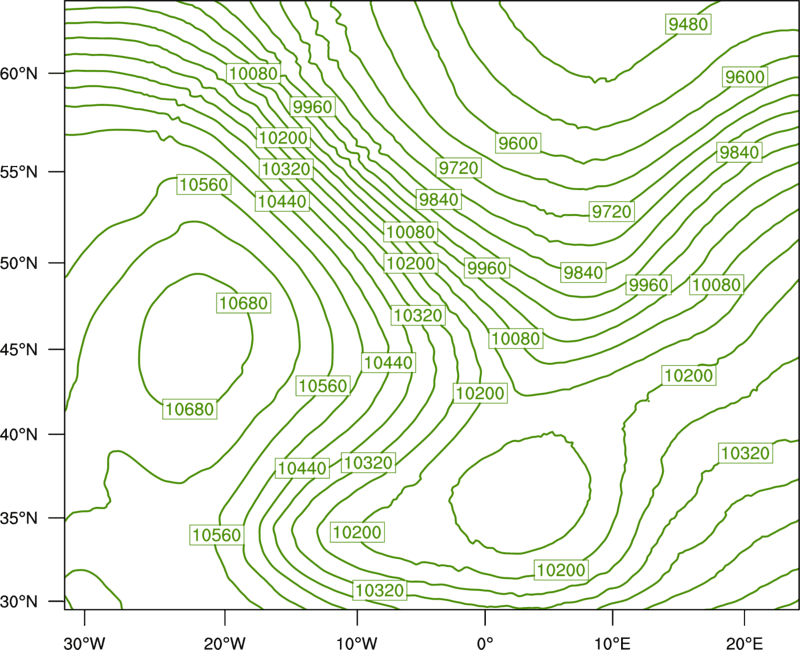The image size is (800, 650).
Task: Select the 60°N latitude axis label
Action: pyautogui.click(x=19, y=74)
